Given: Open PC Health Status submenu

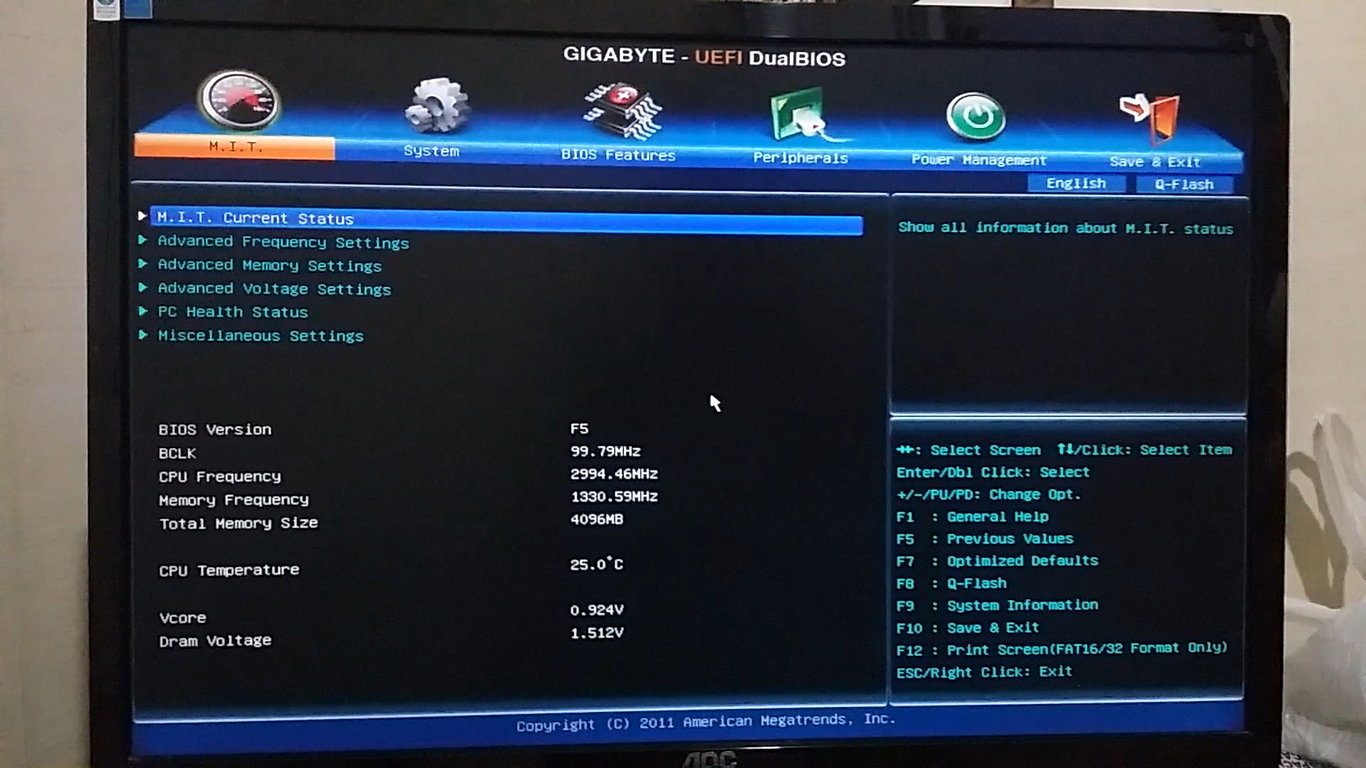Looking at the screenshot, I should pos(233,312).
